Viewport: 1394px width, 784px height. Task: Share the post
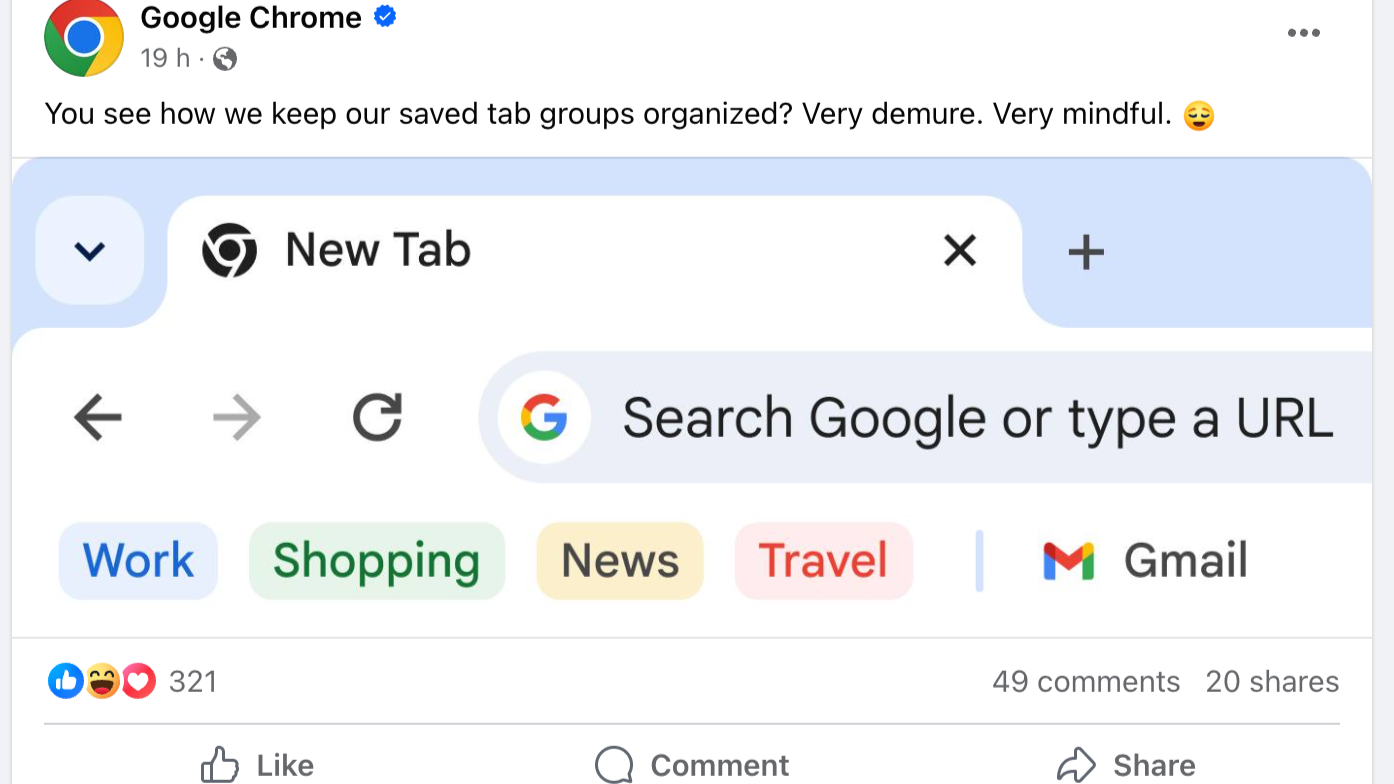[x=1126, y=765]
